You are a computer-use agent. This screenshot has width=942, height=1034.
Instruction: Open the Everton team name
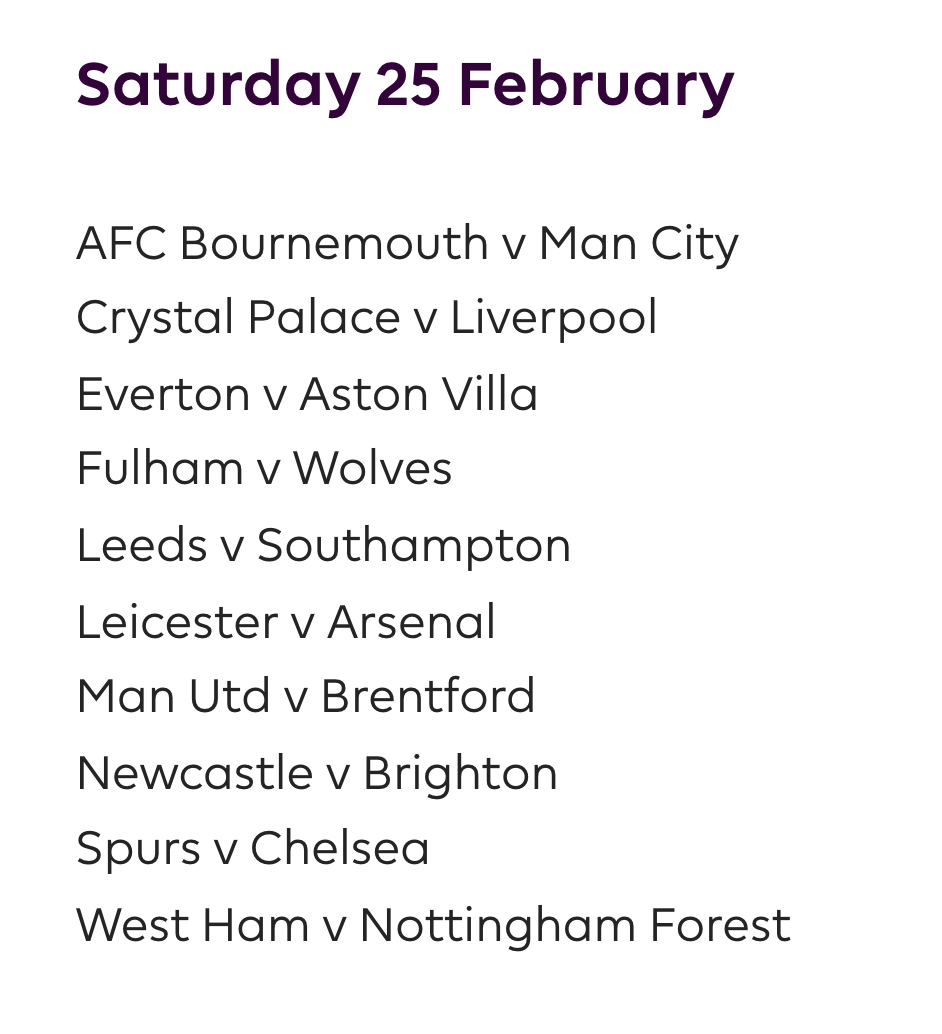click(x=162, y=394)
